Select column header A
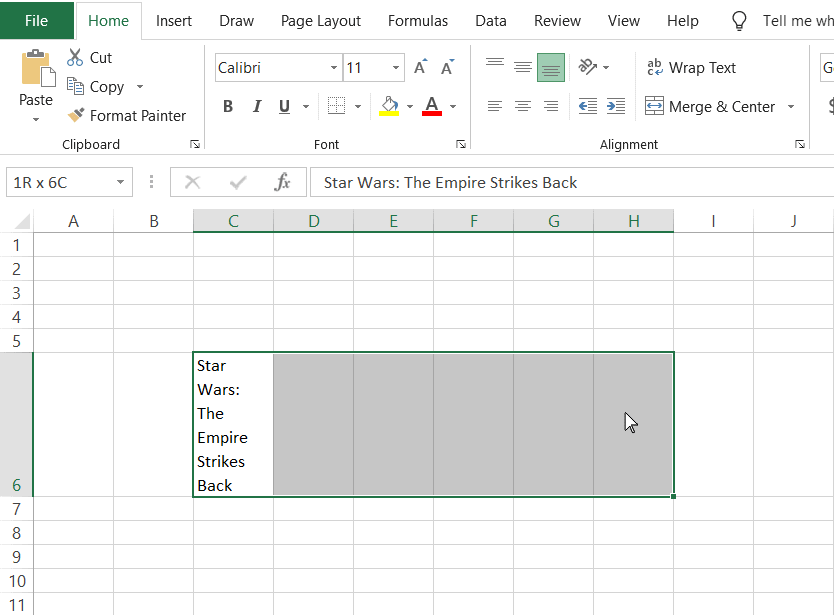 tap(73, 221)
